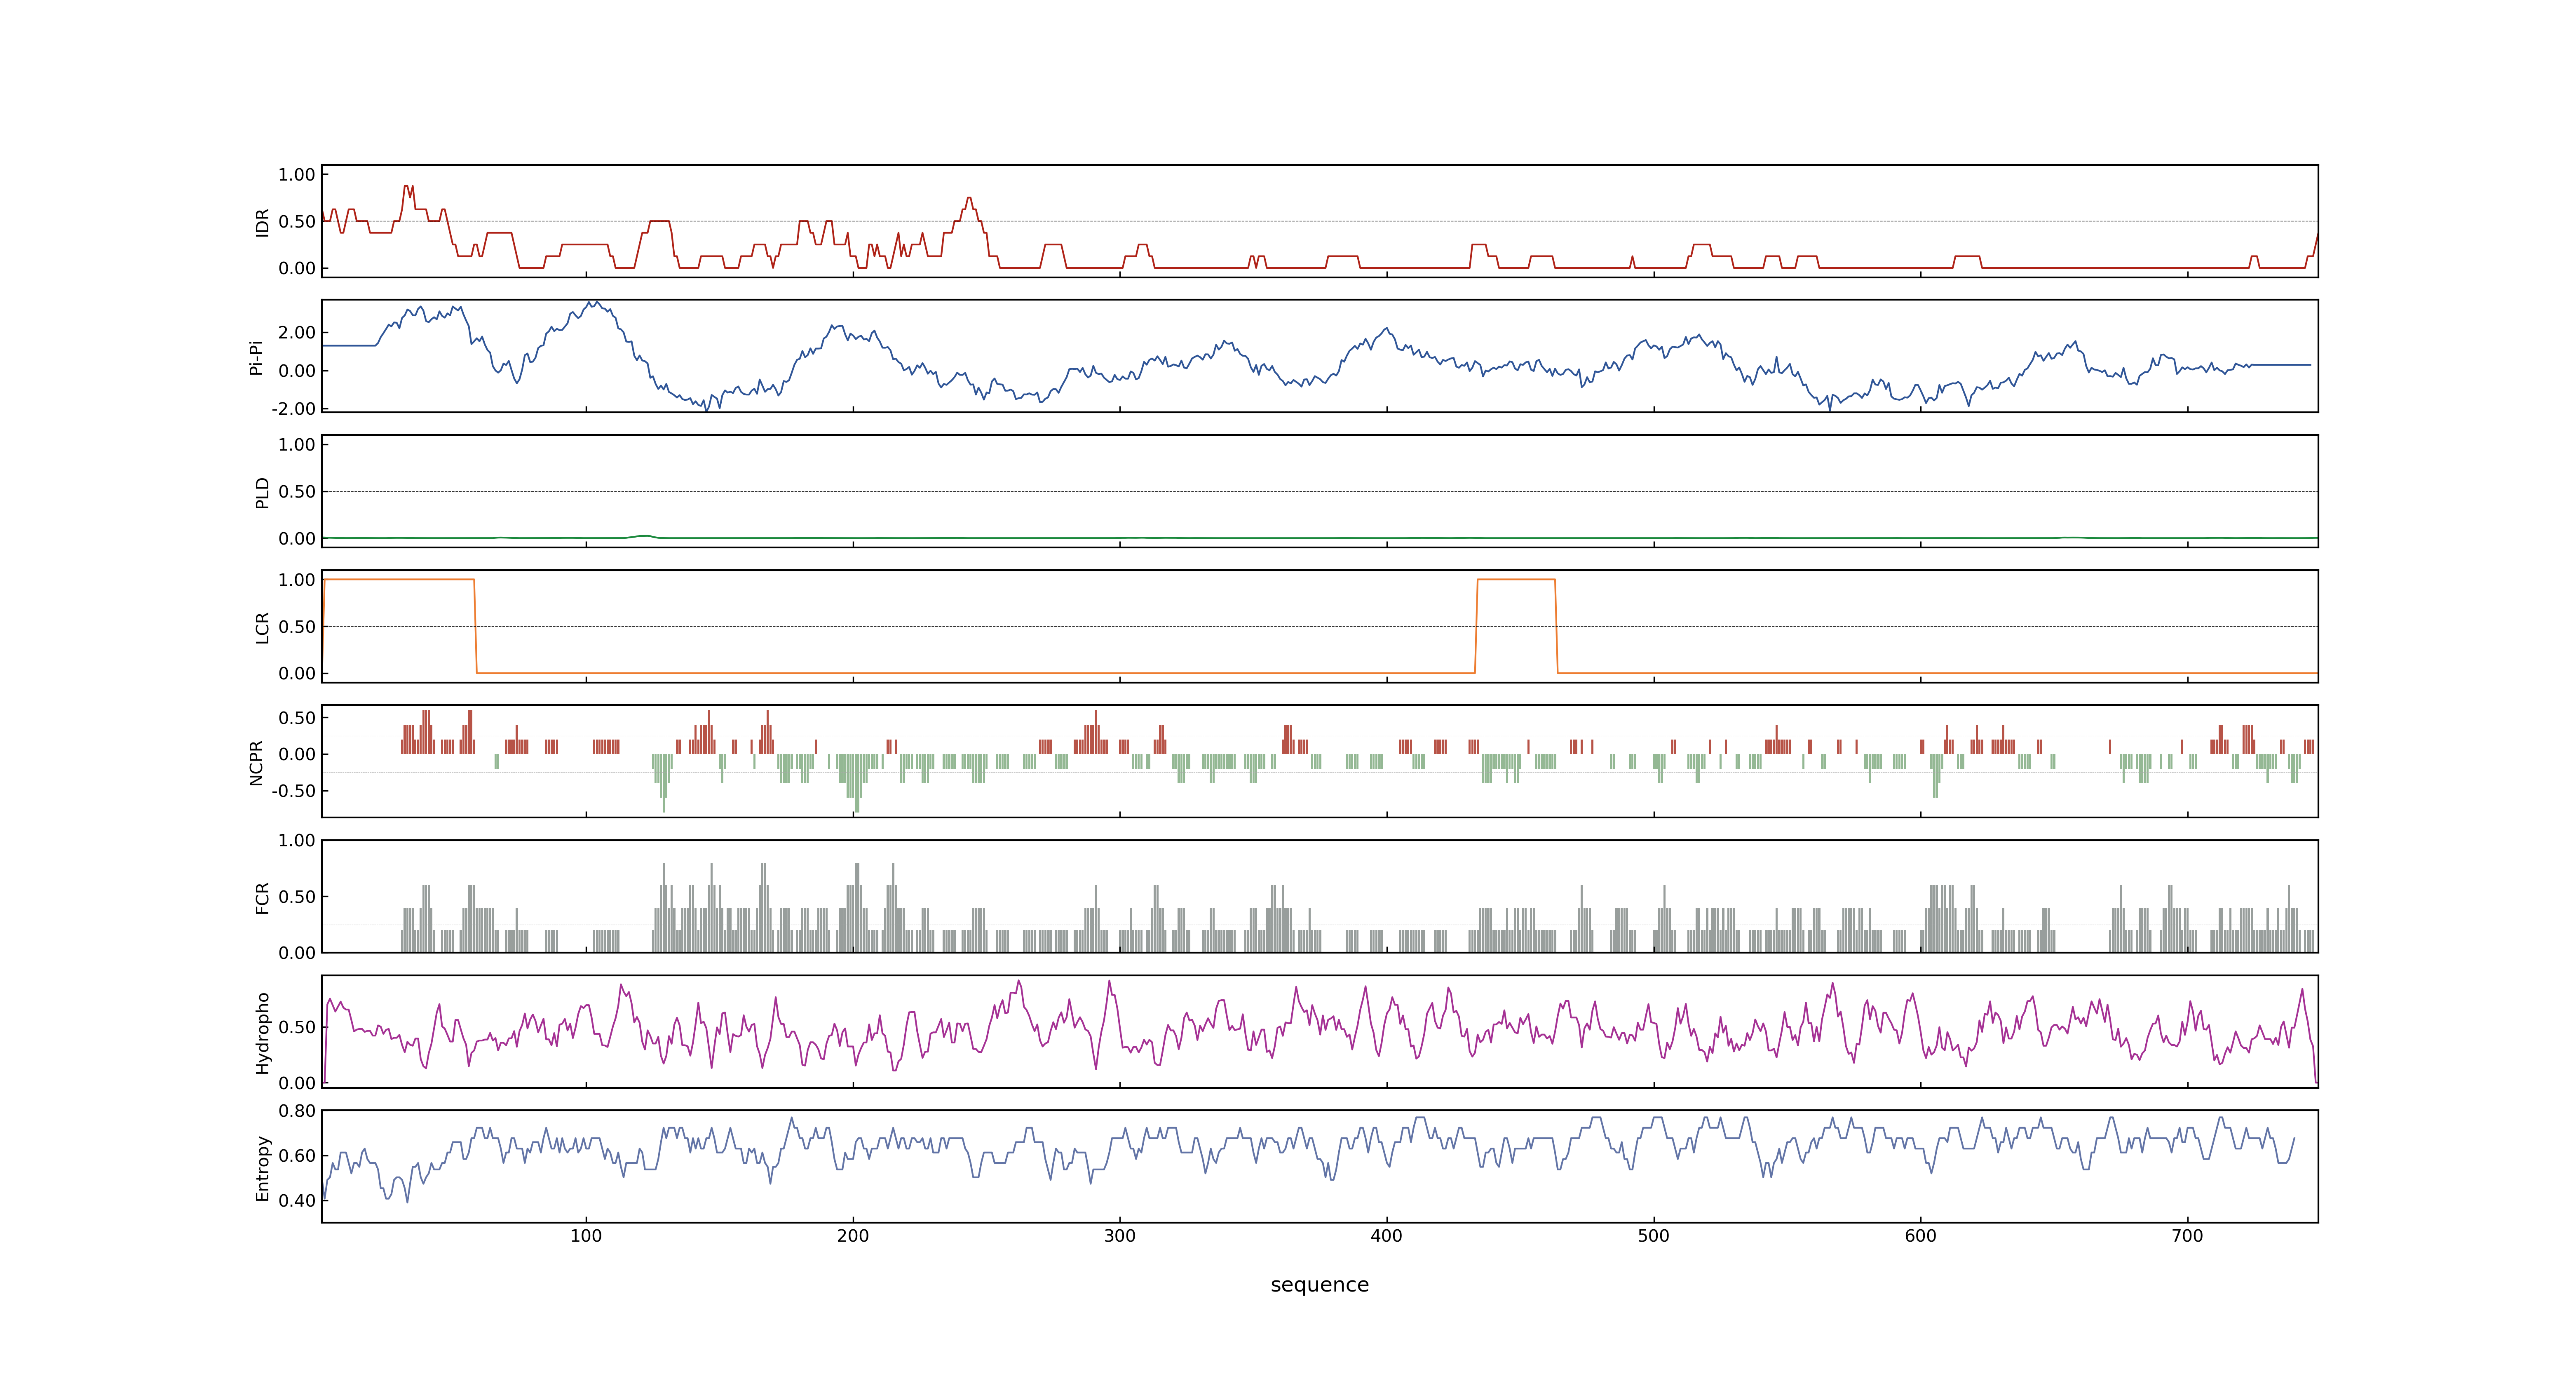Click the 0.50 tick on NCPR axis
Screen dimensions: 2576x1374
pos(297,718)
